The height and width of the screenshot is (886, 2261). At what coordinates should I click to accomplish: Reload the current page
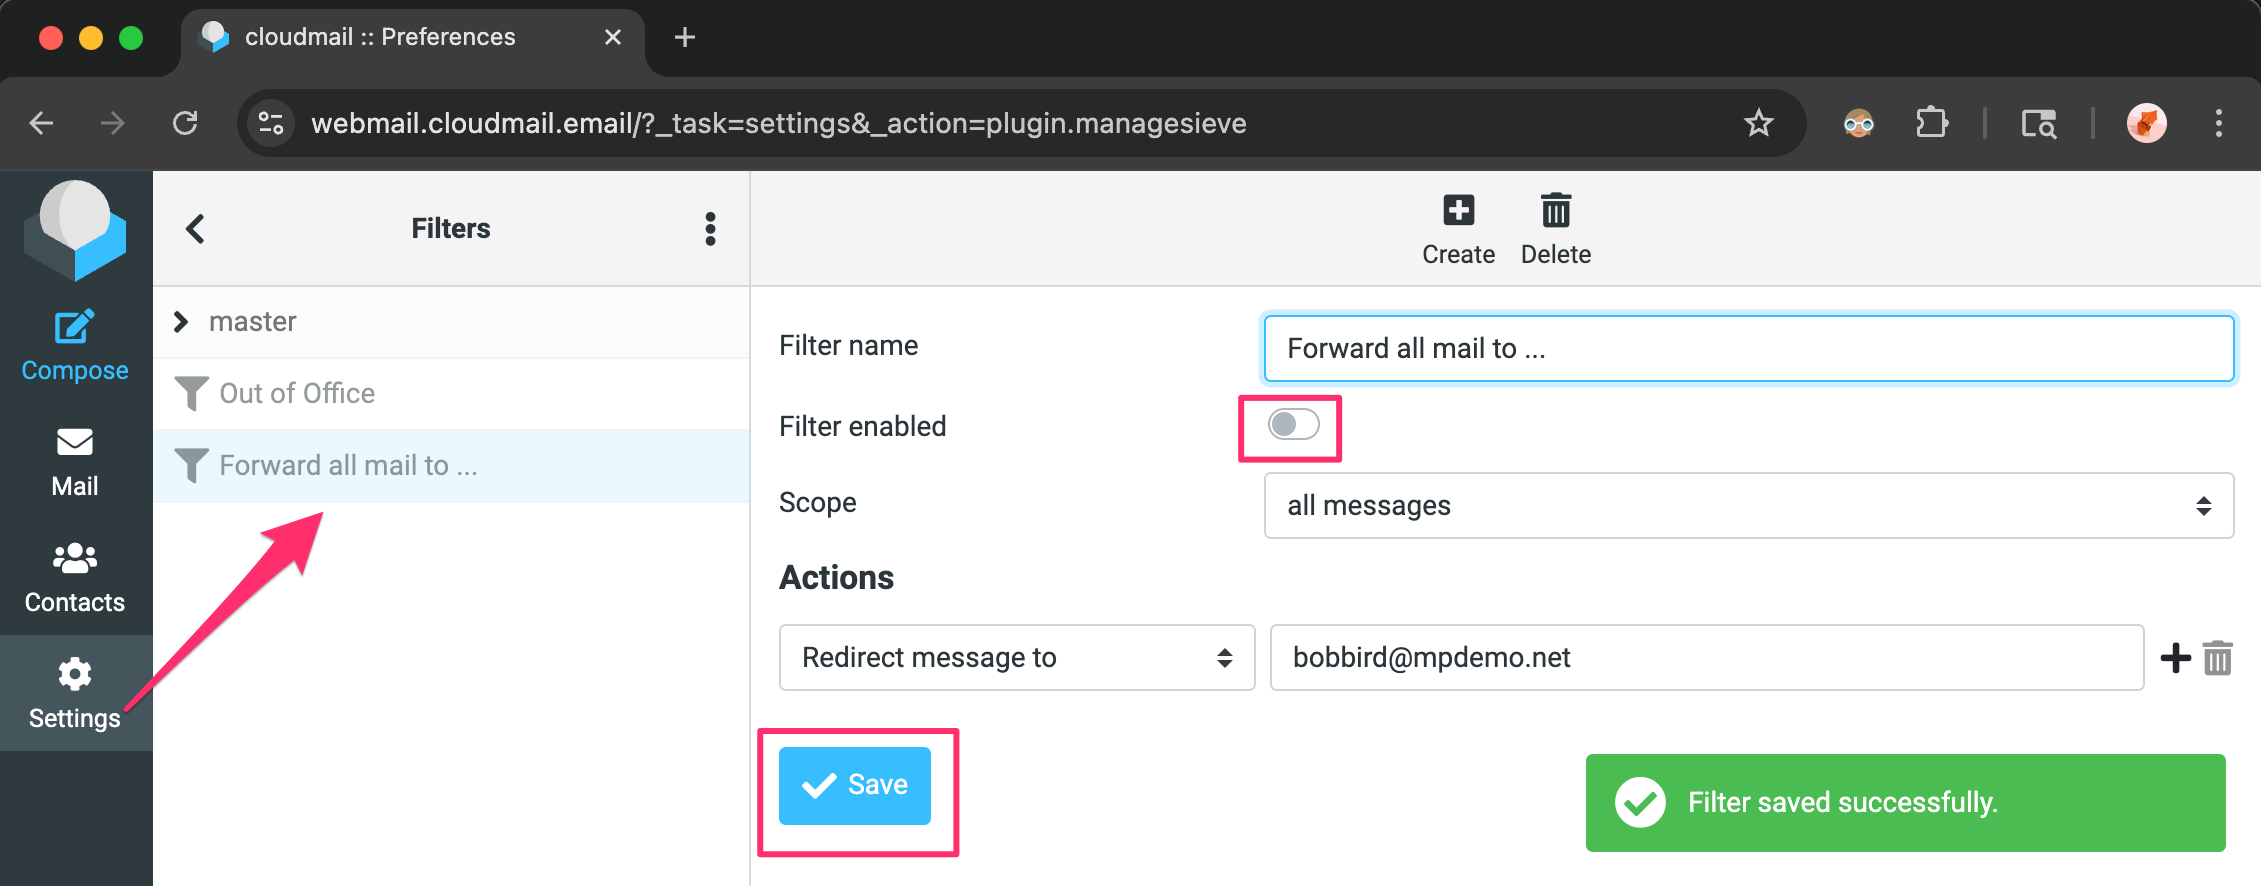coord(185,123)
